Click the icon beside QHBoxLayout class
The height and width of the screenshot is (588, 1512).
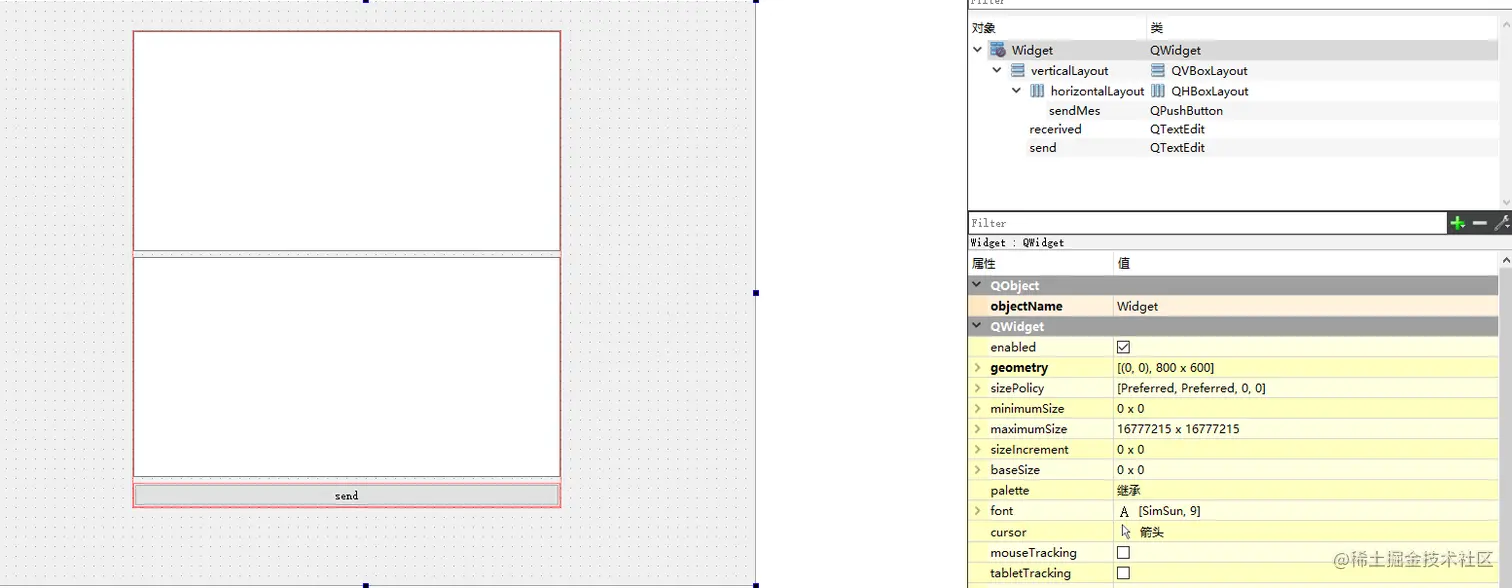click(x=1158, y=91)
